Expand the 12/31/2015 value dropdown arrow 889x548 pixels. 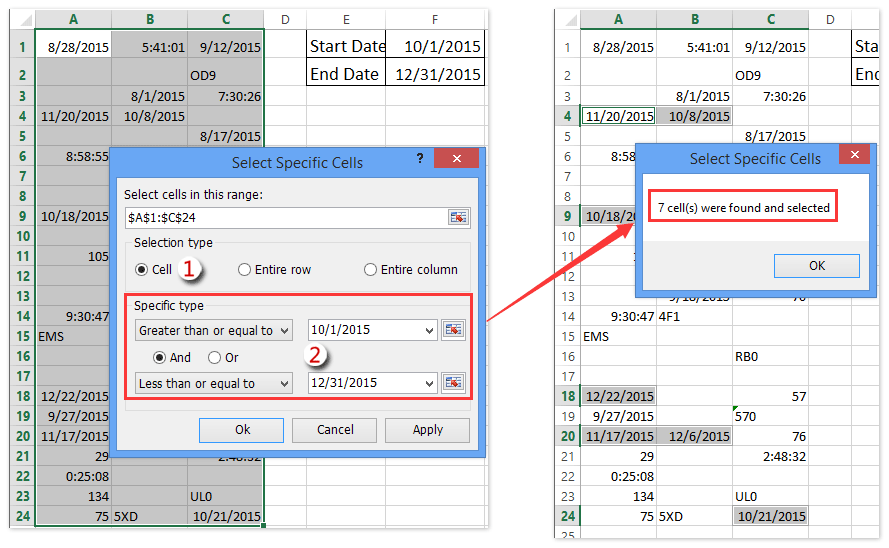pyautogui.click(x=430, y=383)
